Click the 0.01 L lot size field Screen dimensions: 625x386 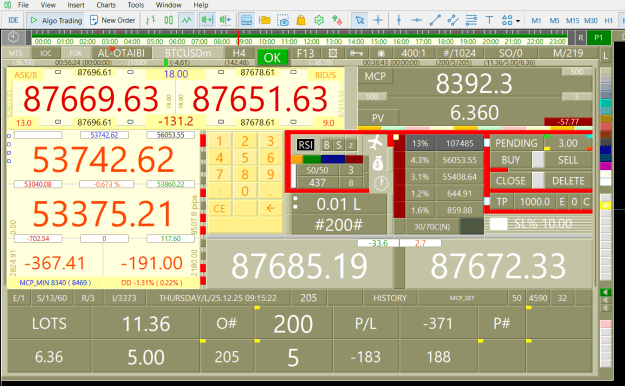click(x=338, y=204)
